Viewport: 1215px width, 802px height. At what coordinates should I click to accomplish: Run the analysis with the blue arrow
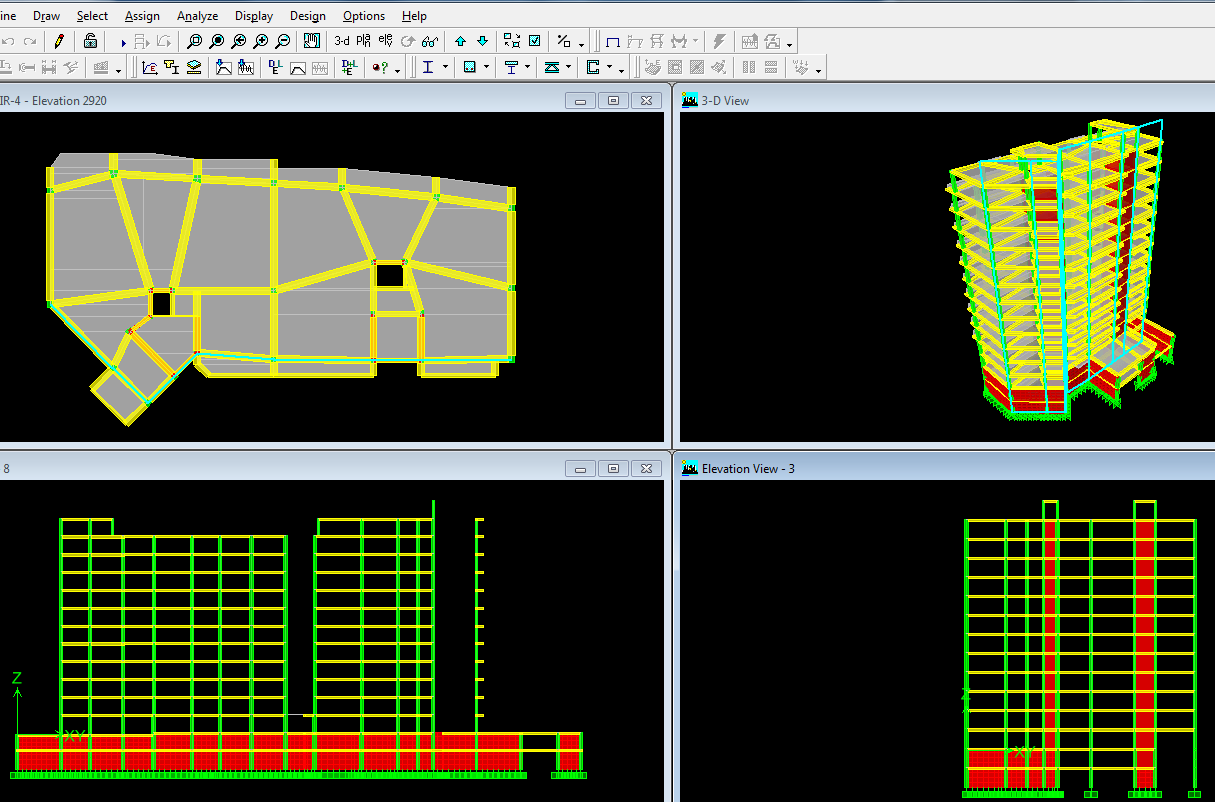[x=123, y=42]
